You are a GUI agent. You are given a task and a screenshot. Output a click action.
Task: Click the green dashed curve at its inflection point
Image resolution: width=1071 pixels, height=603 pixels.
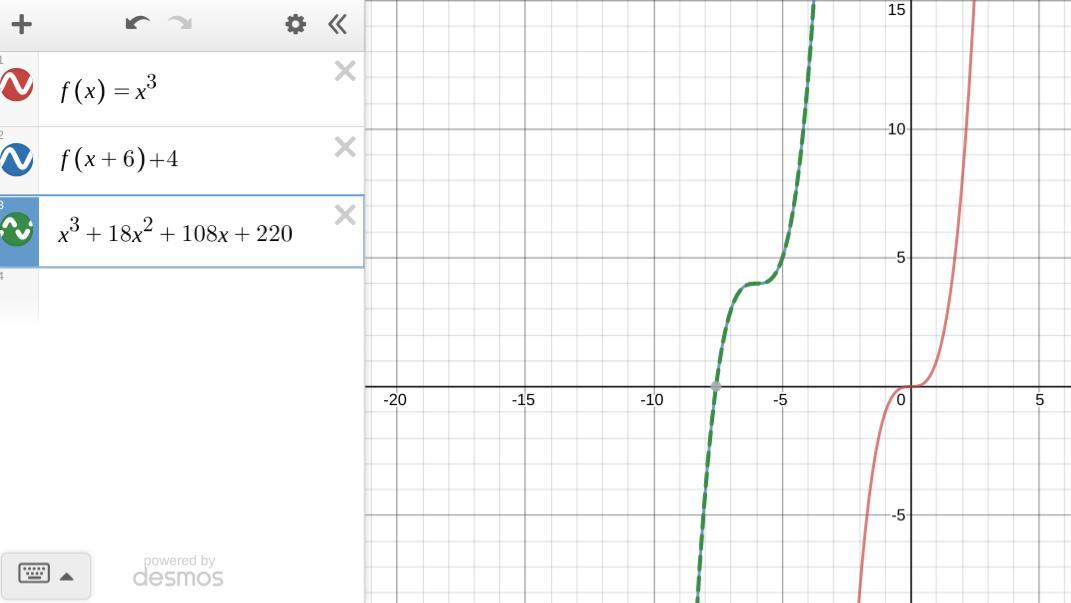coord(757,283)
